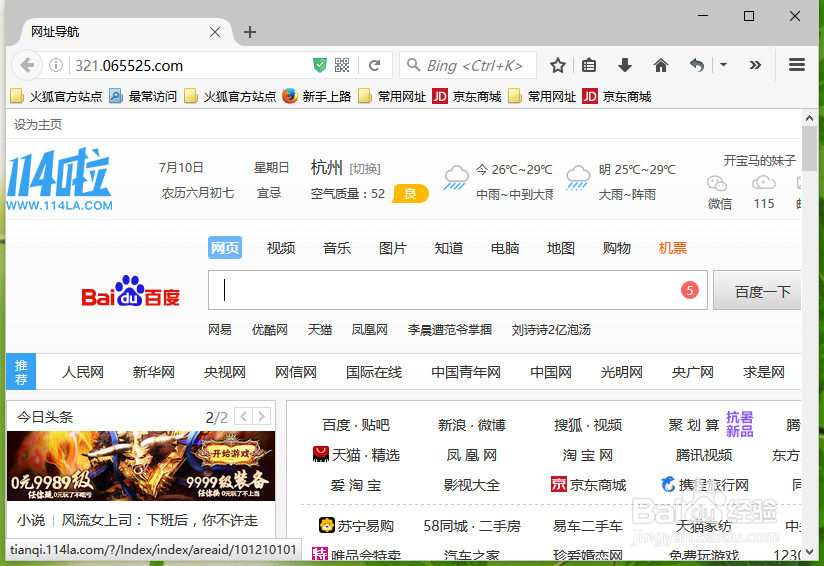Screen dimensions: 824x566
Task: Expand dropdown next to undo arrow
Action: pos(724,65)
